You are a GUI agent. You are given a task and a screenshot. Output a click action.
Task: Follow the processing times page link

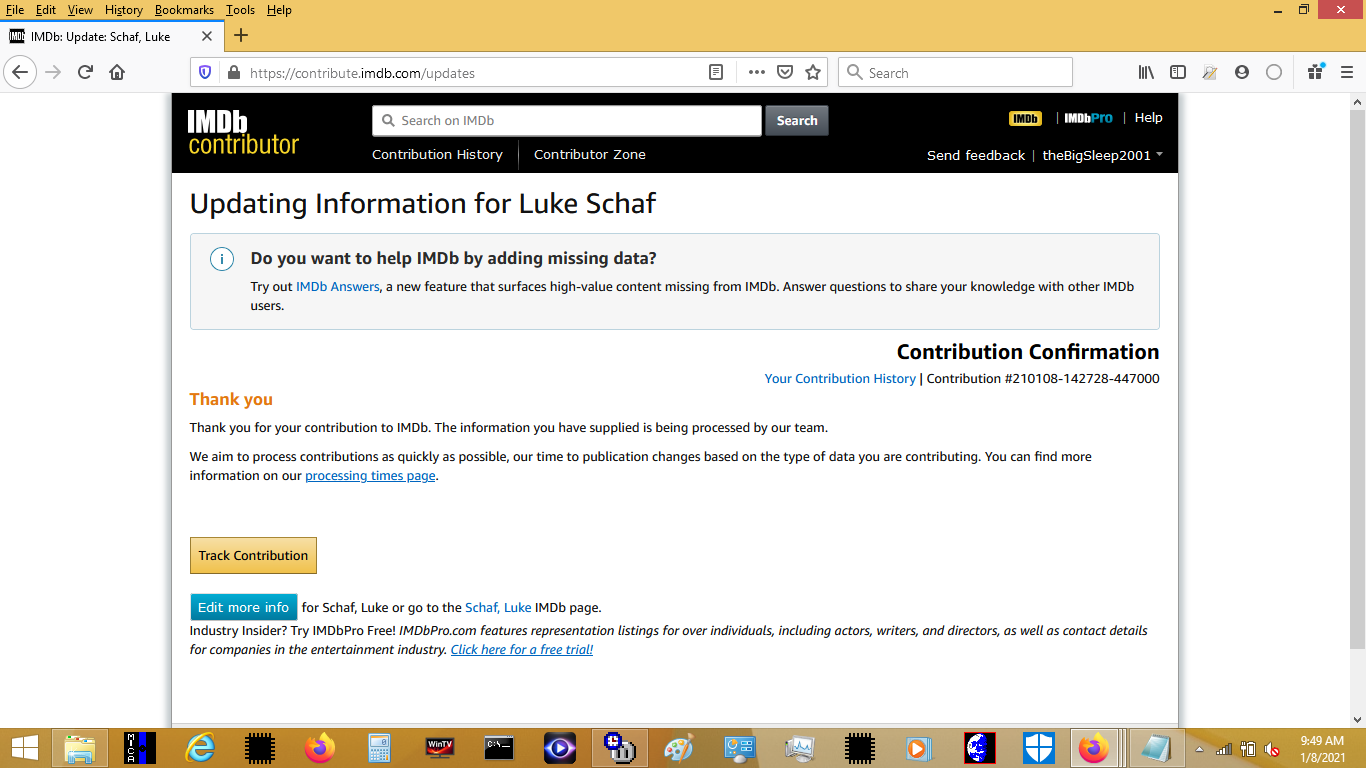tap(370, 476)
